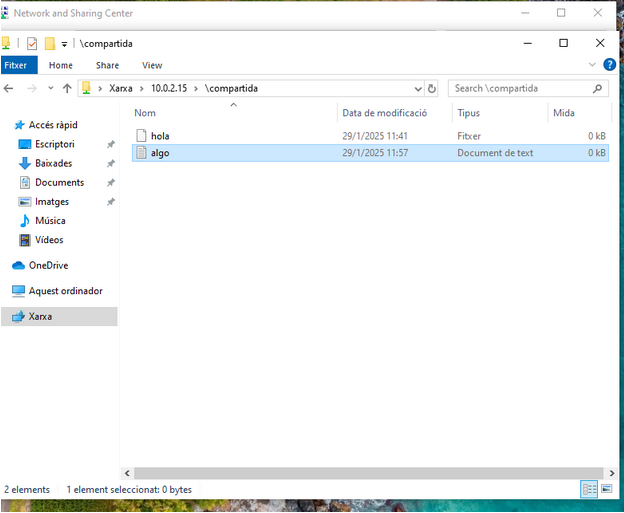The height and width of the screenshot is (513, 624).
Task: Open the View ribbon tab
Action: pos(152,65)
